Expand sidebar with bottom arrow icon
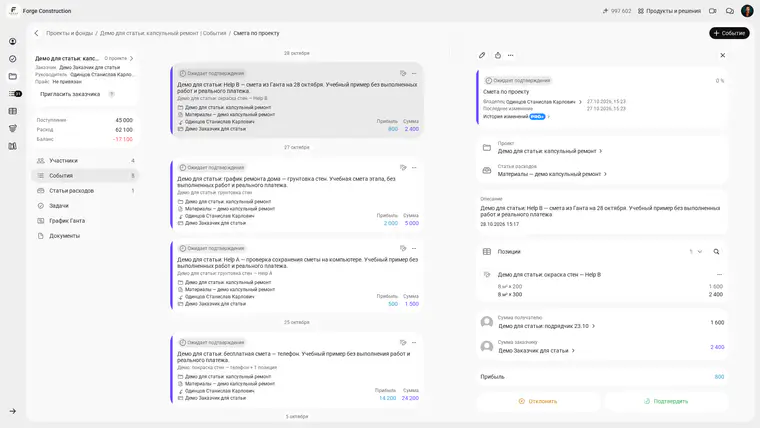This screenshot has width=760, height=428. coord(13,411)
